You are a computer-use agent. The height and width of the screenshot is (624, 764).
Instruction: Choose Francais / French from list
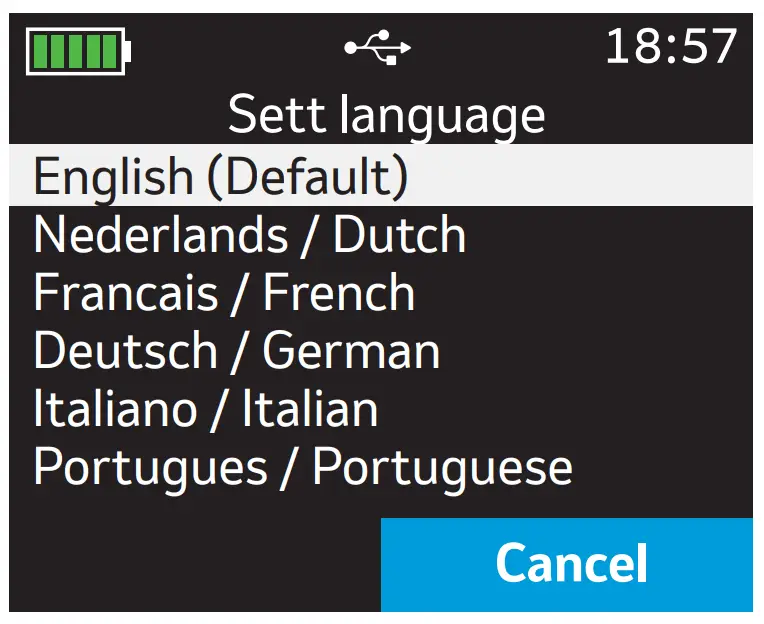[x=224, y=293]
